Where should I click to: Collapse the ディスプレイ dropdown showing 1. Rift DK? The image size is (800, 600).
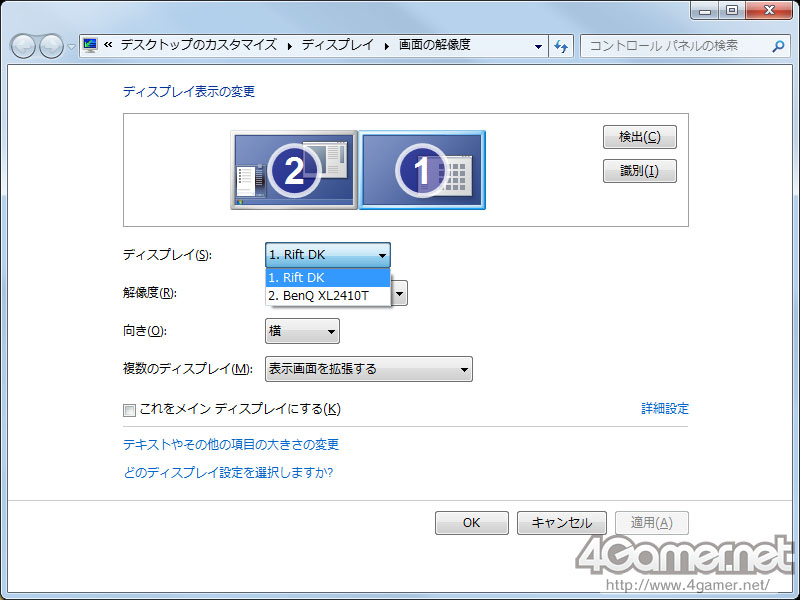[x=327, y=255]
